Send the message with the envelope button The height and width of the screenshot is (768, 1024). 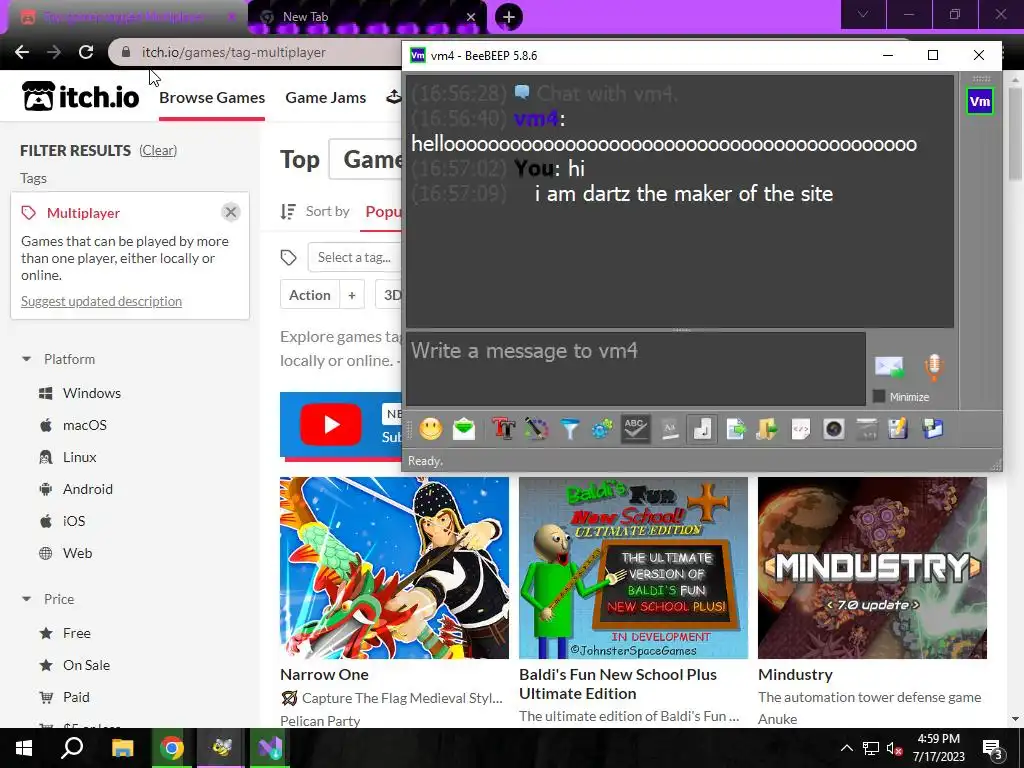click(889, 367)
